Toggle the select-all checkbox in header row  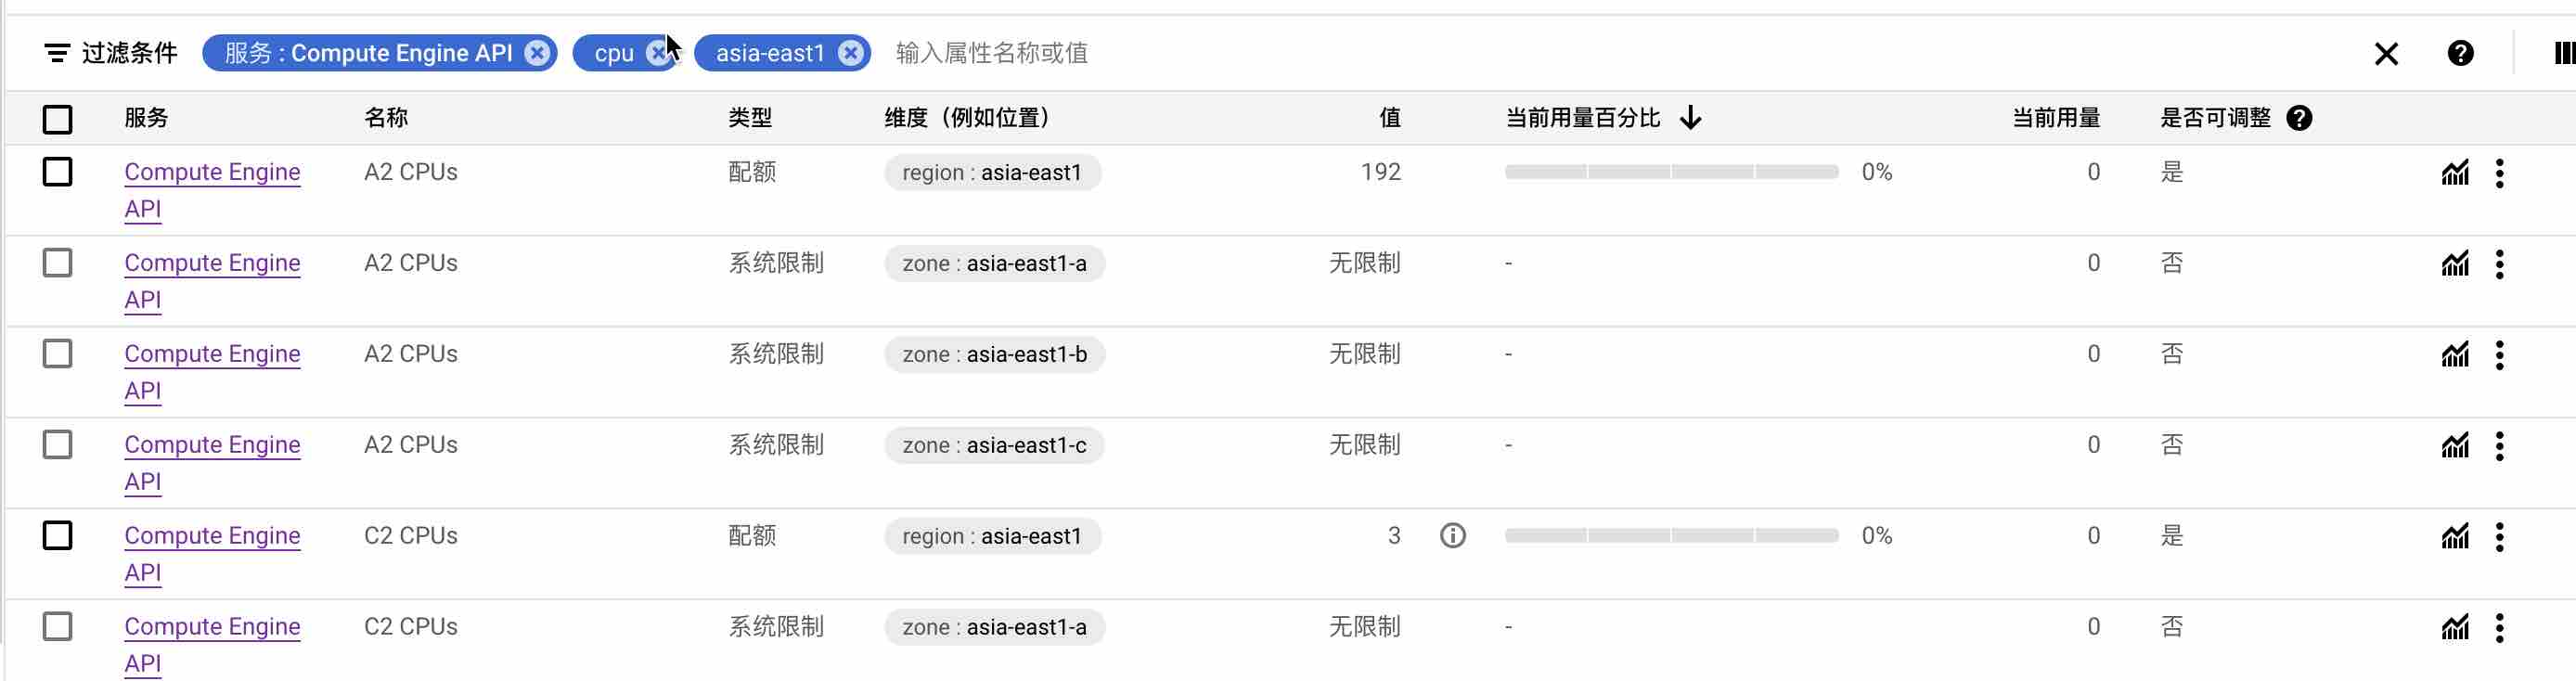pos(58,119)
